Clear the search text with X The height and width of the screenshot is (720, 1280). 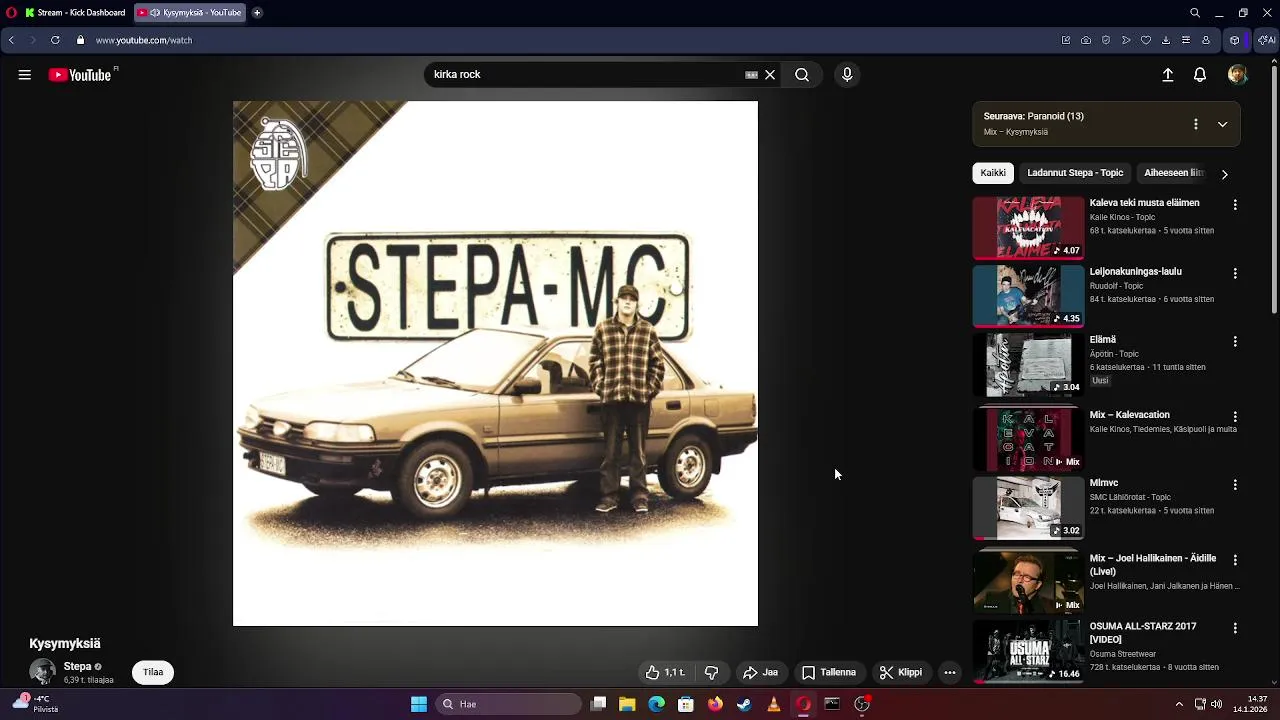[770, 75]
